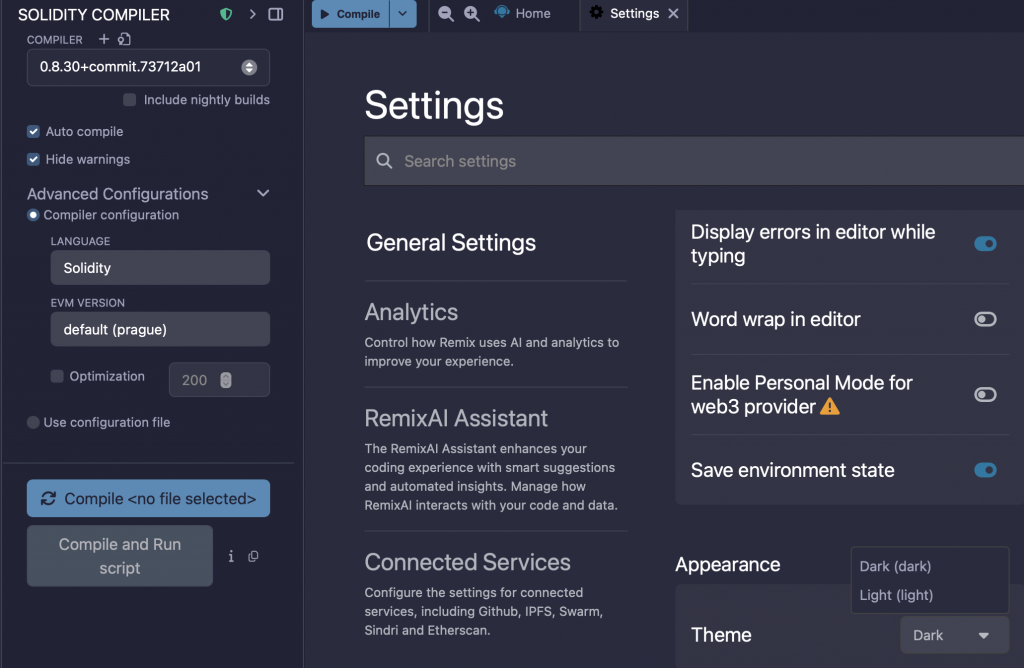This screenshot has height=668, width=1024.
Task: Zoom out with the minus magnifier
Action: [446, 14]
